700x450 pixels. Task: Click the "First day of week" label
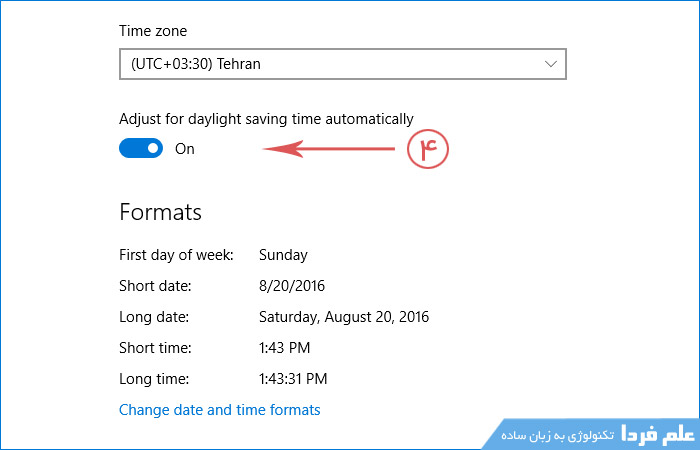(176, 255)
